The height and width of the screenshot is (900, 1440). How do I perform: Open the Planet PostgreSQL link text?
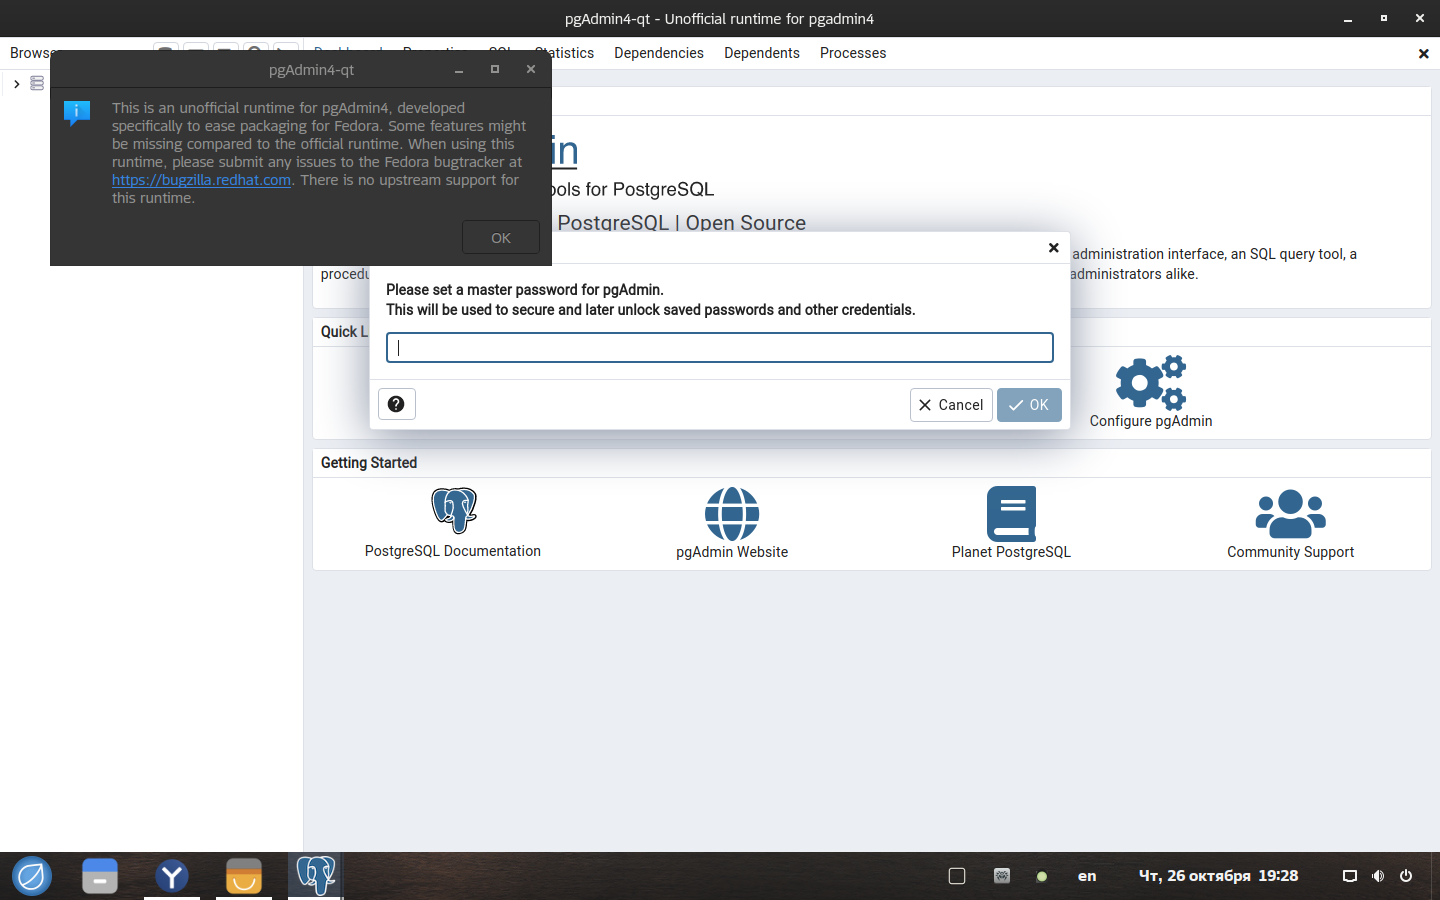1011,552
